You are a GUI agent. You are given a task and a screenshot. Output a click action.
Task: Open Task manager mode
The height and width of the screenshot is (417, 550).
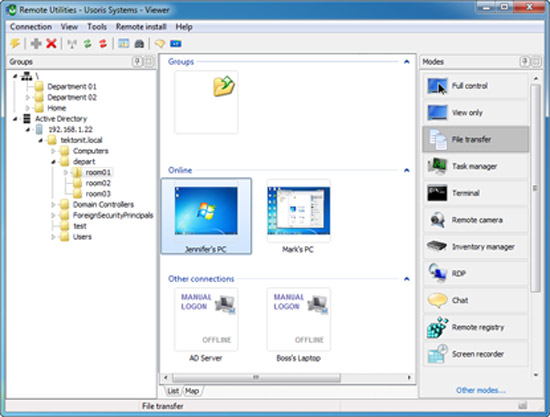tap(476, 166)
